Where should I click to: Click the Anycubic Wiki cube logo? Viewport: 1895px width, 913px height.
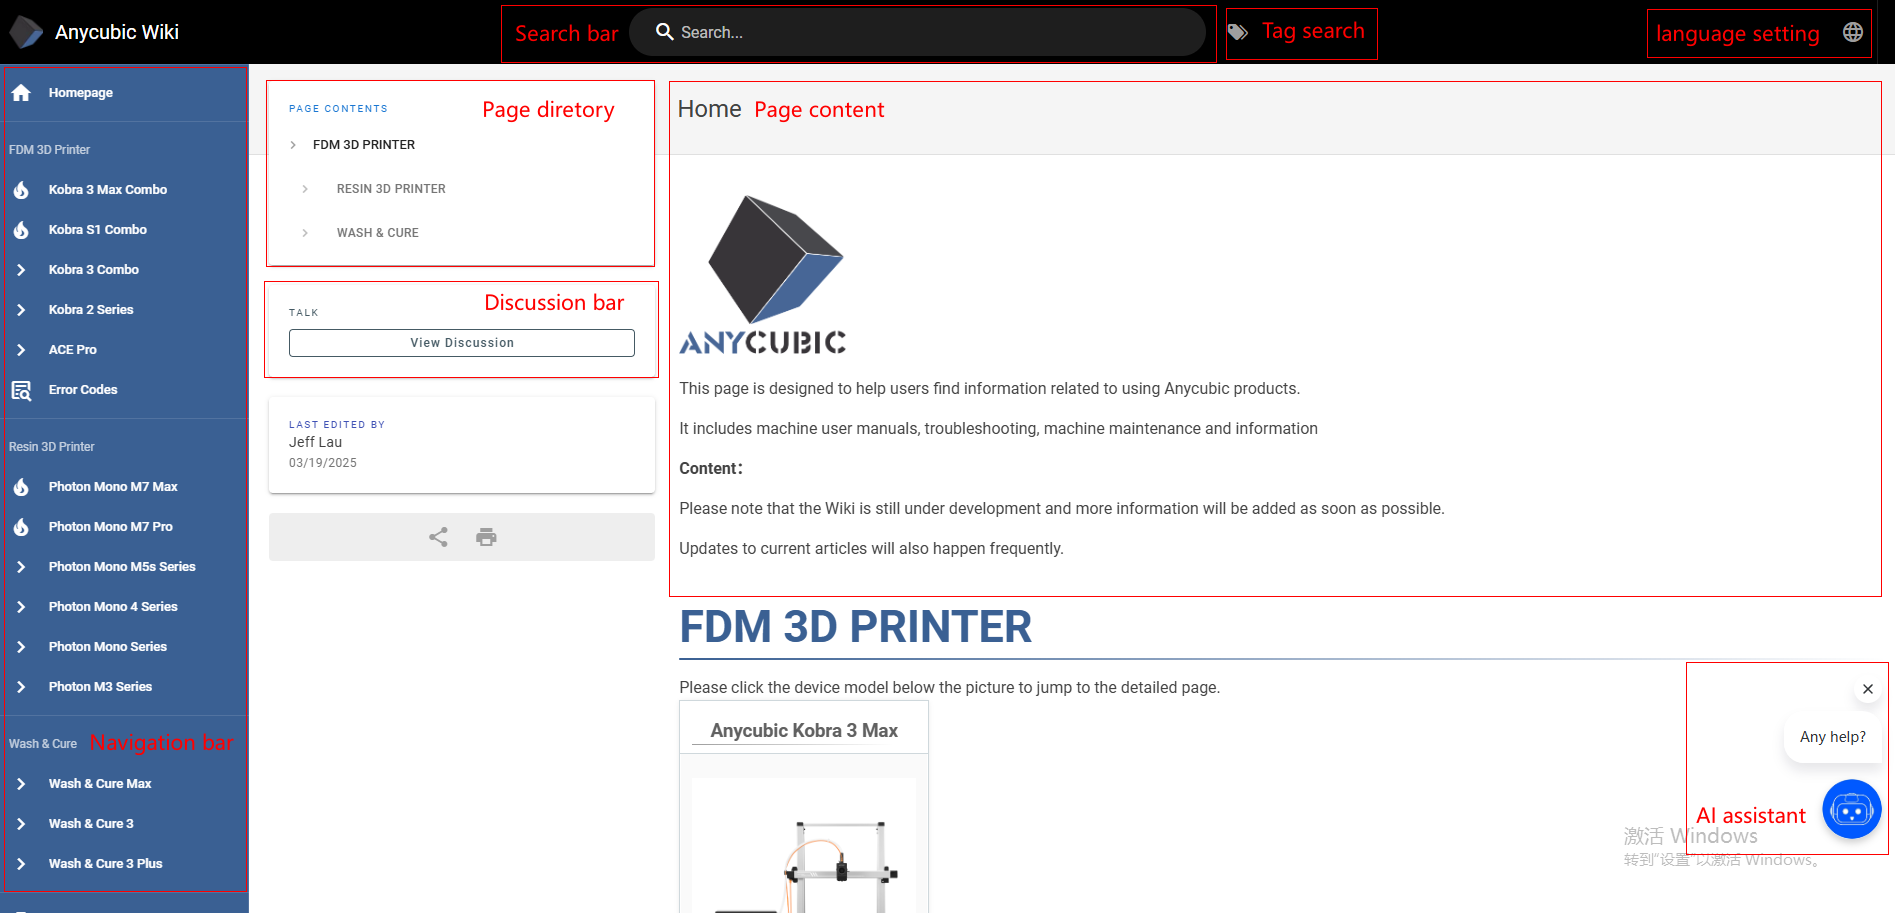pyautogui.click(x=27, y=32)
